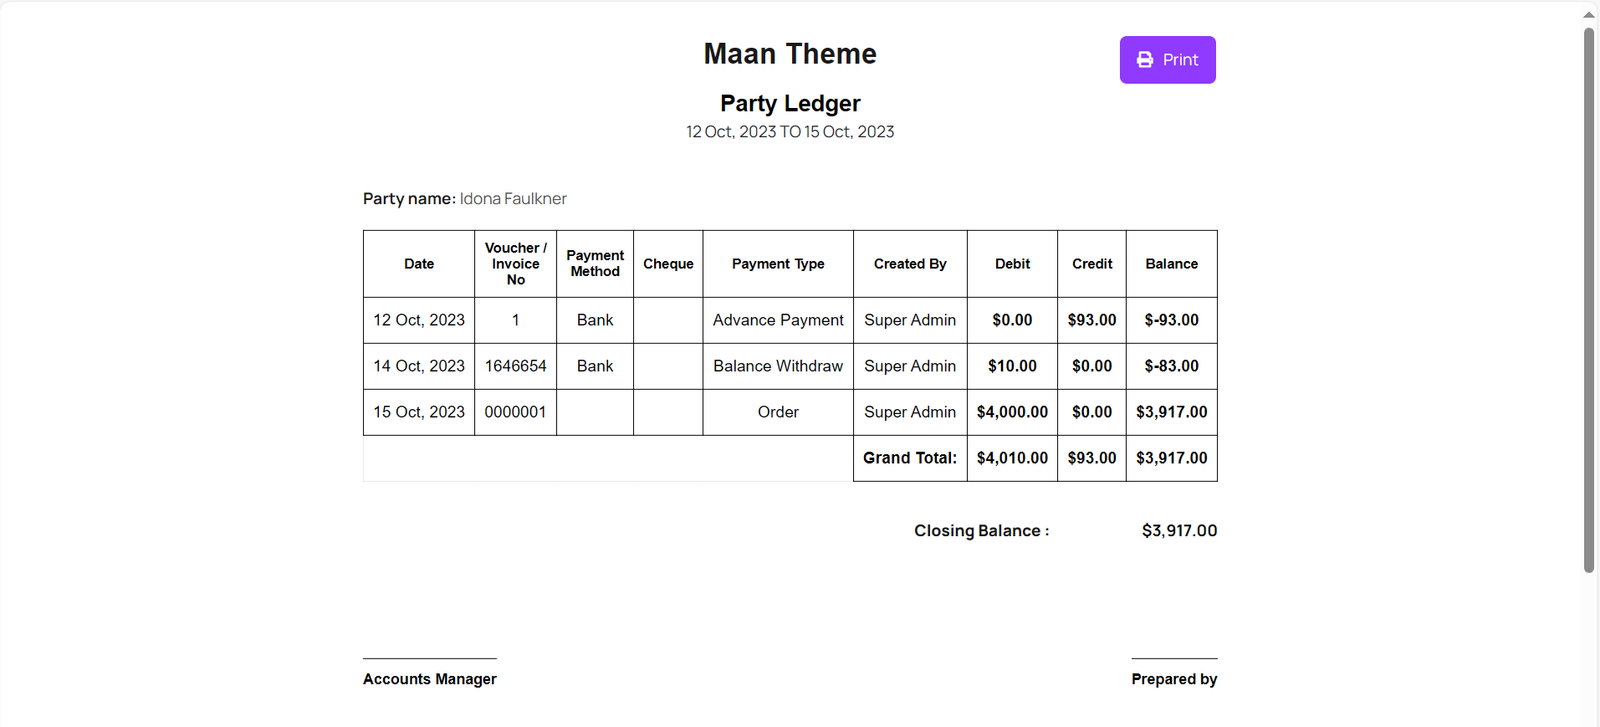Select the Maan Theme heading
1600x727 pixels.
pos(790,54)
